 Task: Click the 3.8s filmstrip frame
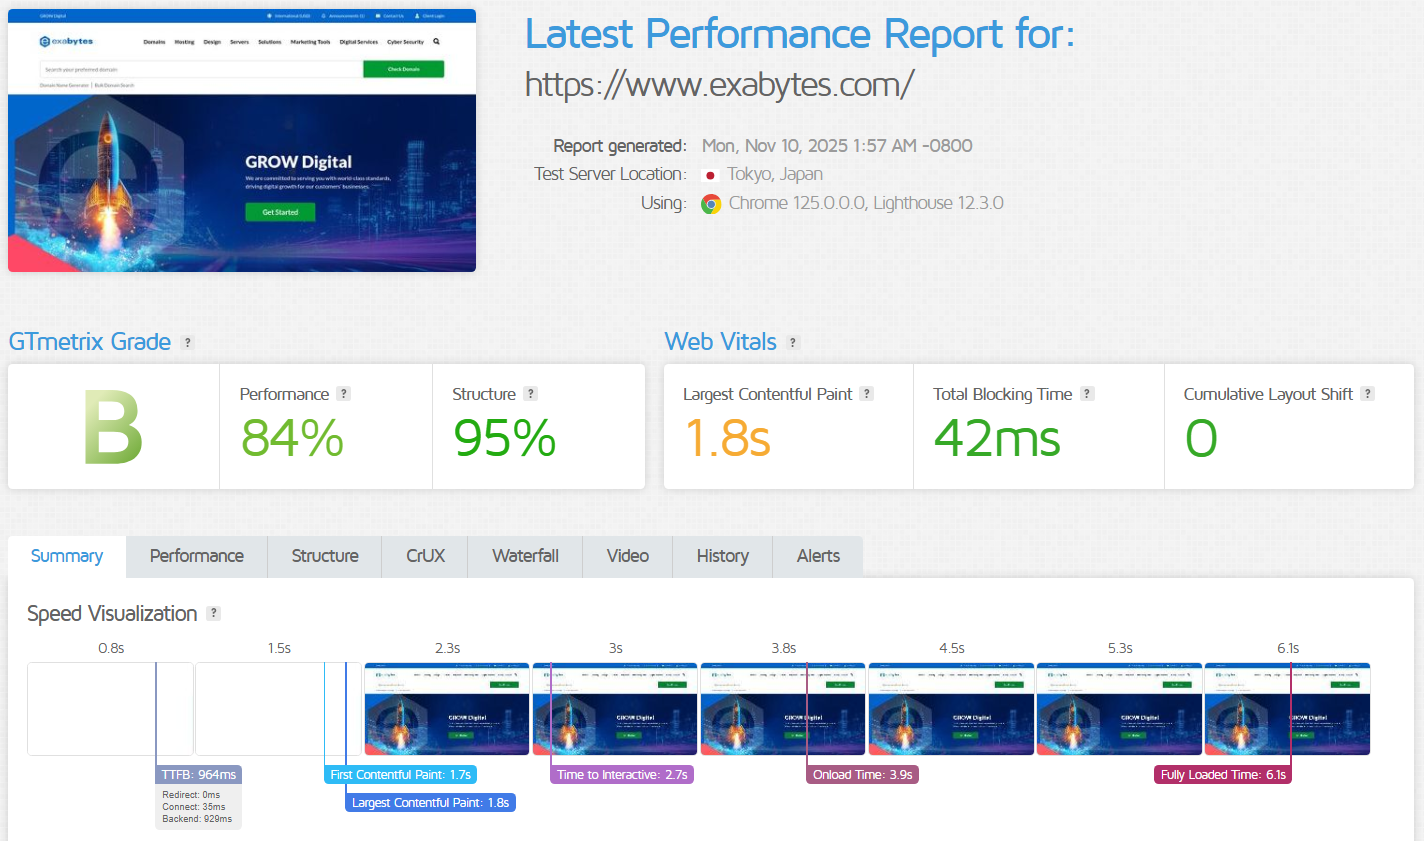tap(783, 709)
